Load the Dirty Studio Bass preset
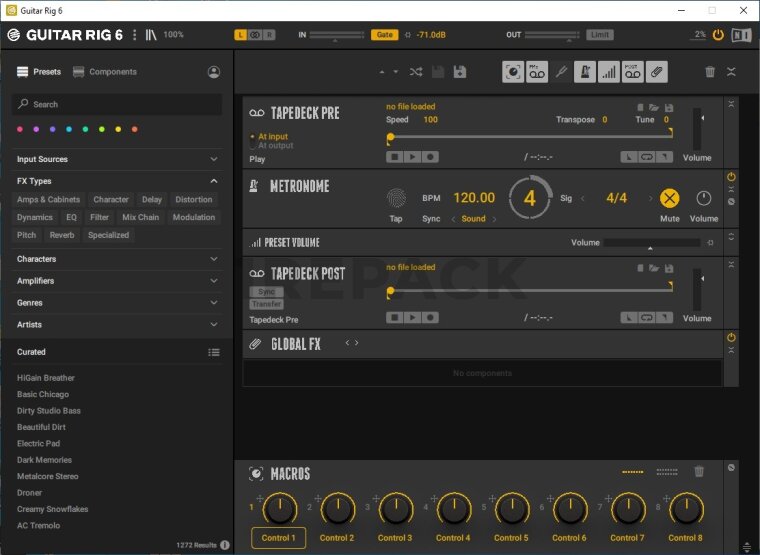Image resolution: width=760 pixels, height=555 pixels. pyautogui.click(x=48, y=411)
